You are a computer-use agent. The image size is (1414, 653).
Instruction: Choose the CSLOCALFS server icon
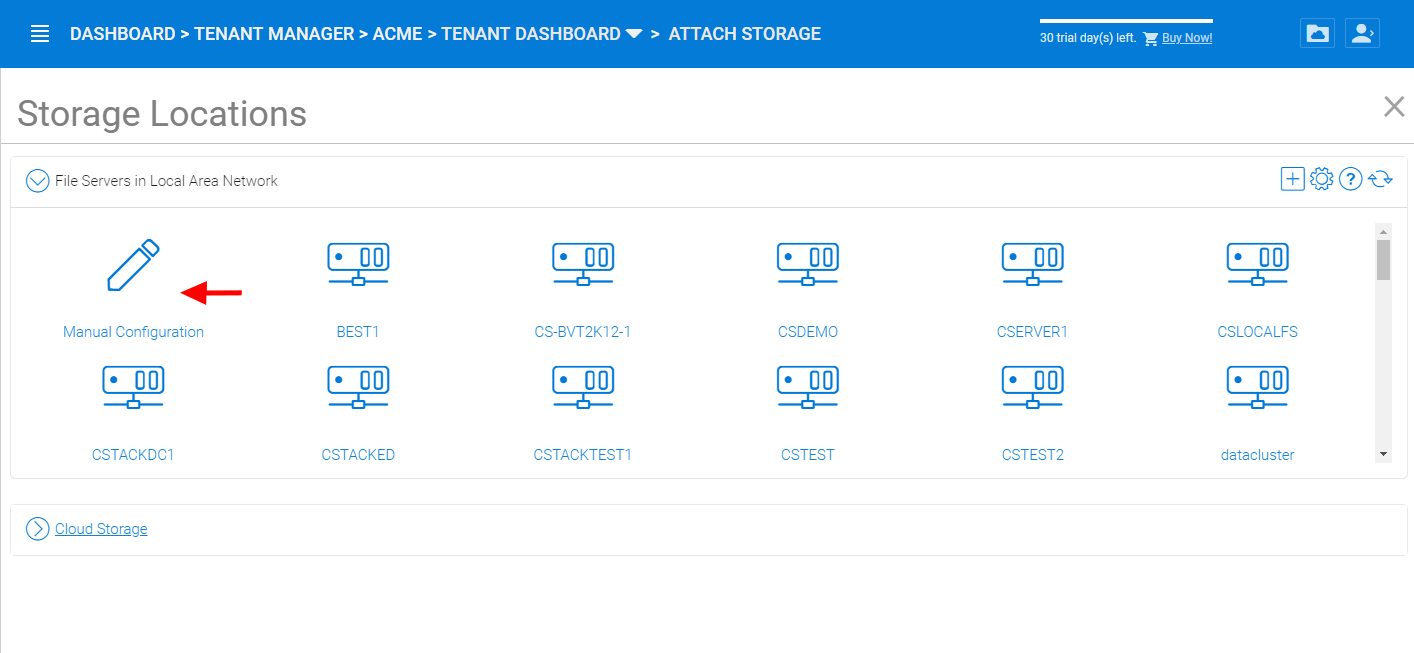[x=1258, y=264]
